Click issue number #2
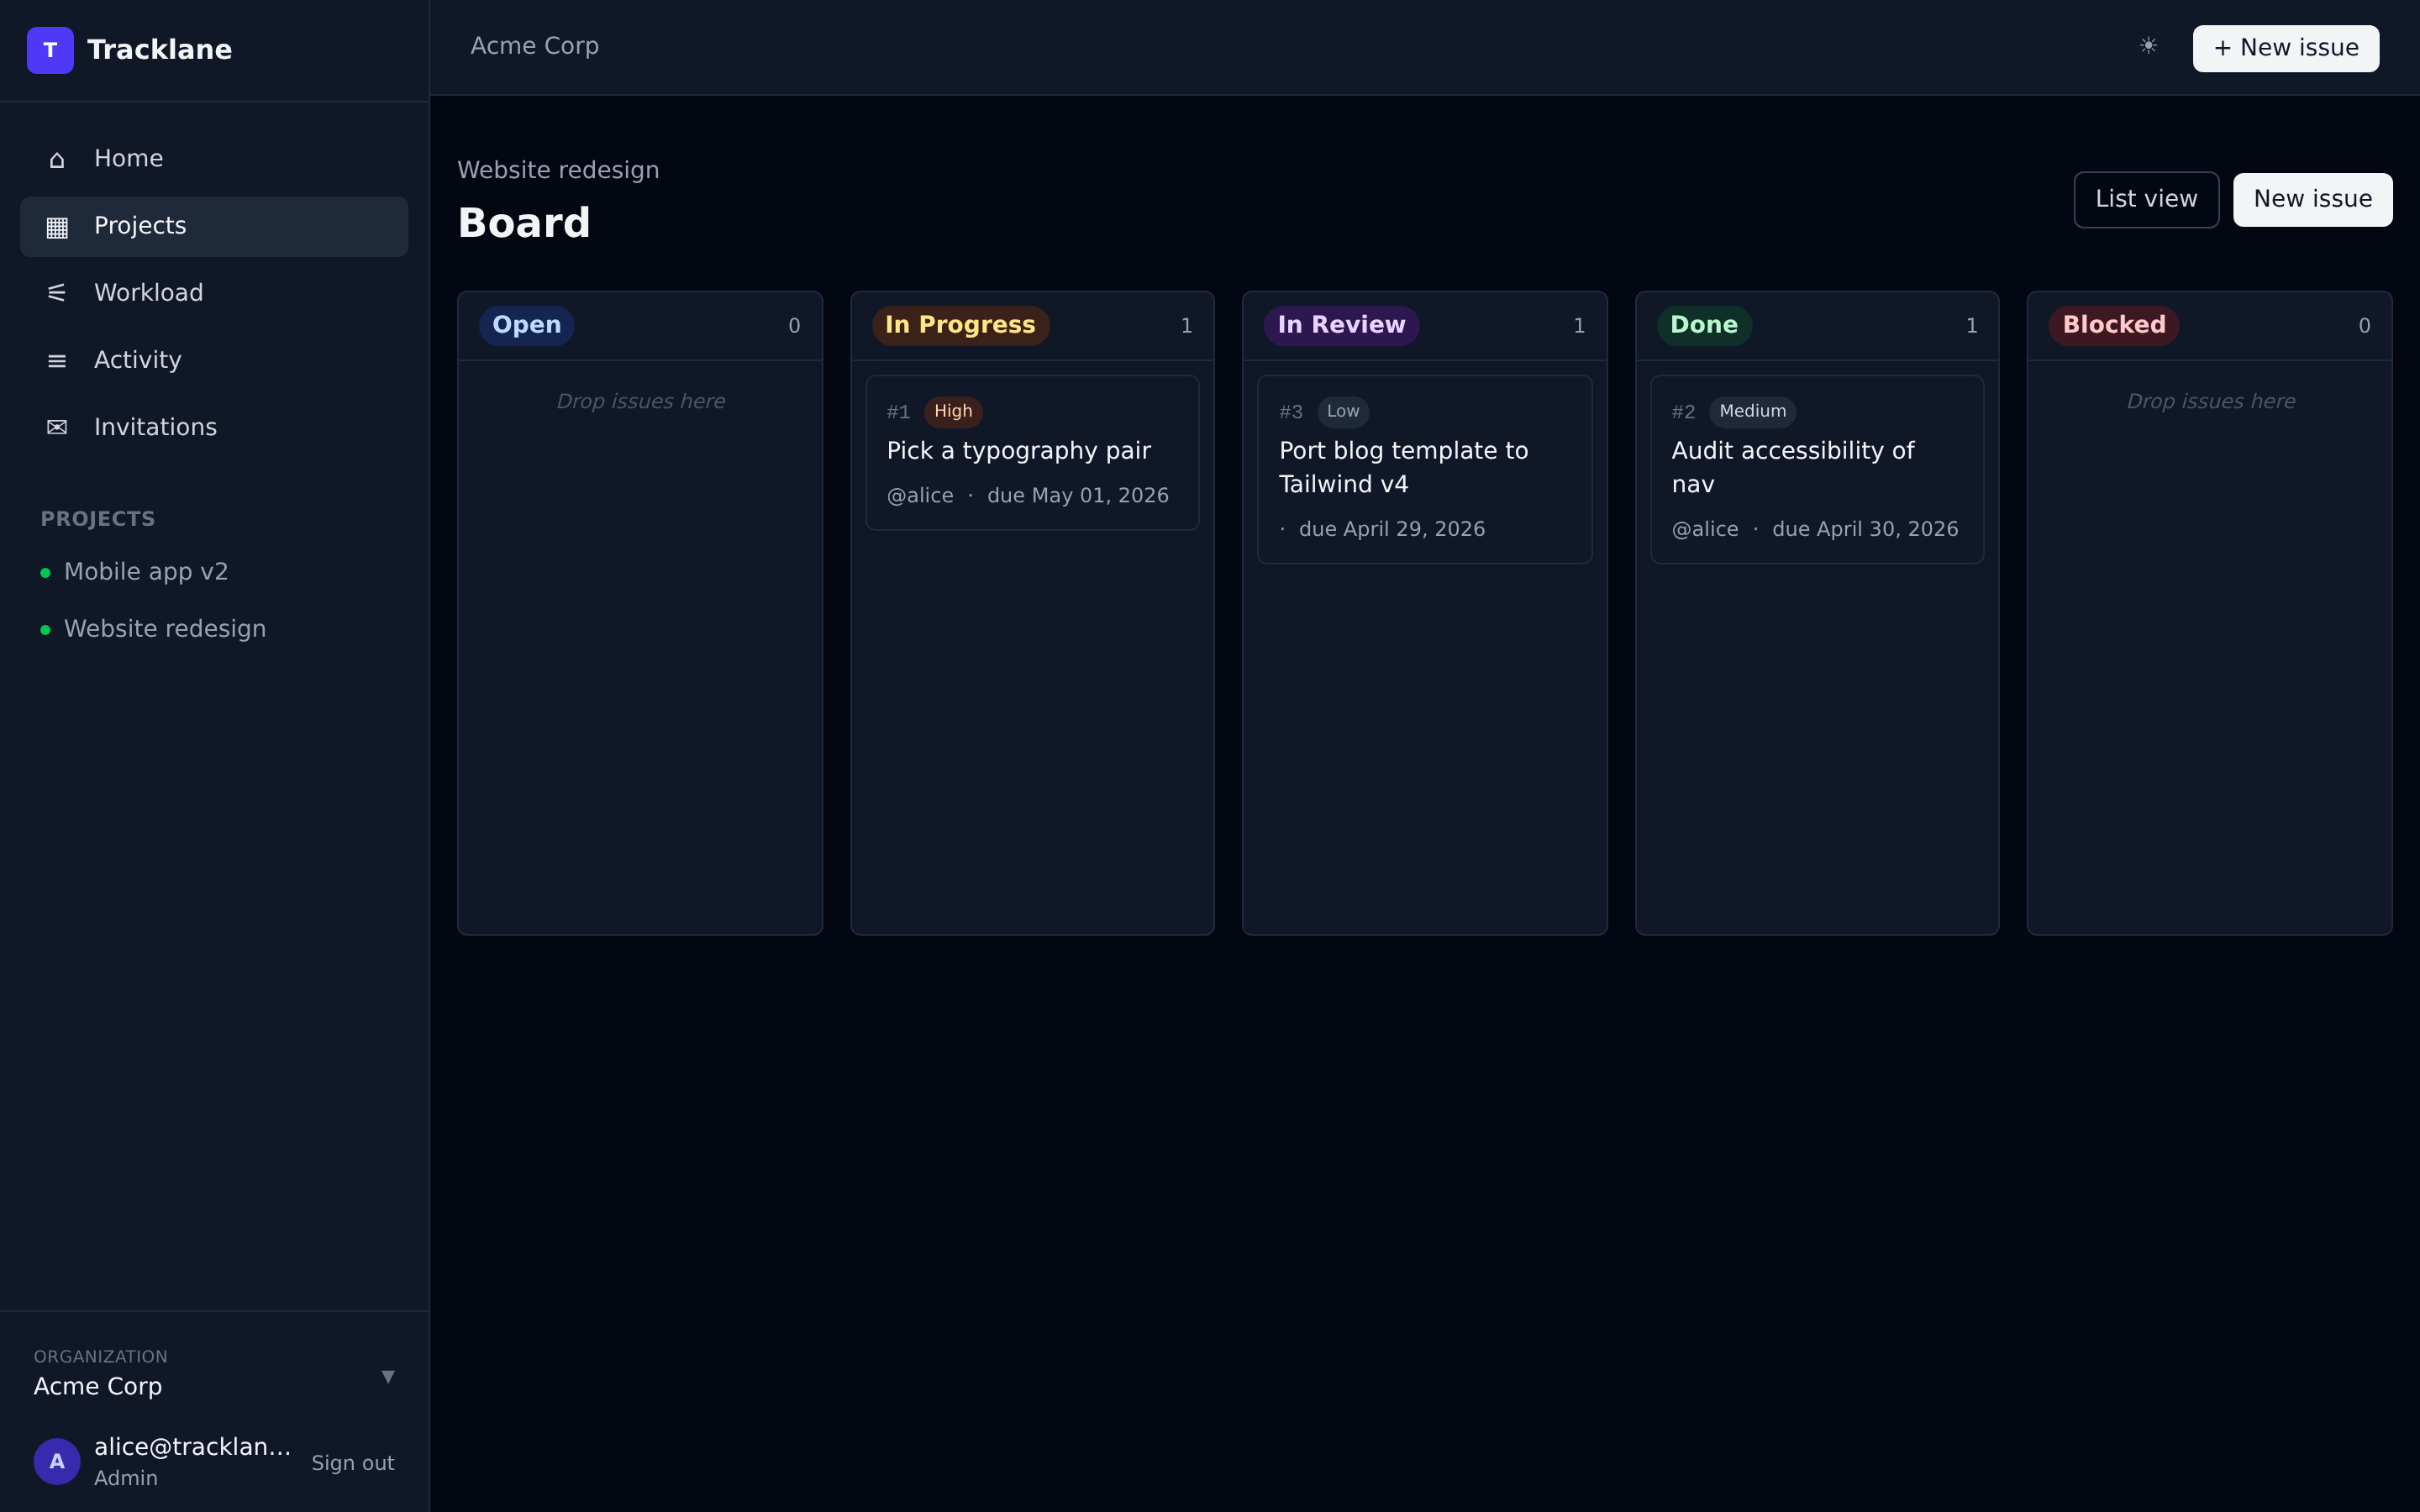 point(1683,412)
